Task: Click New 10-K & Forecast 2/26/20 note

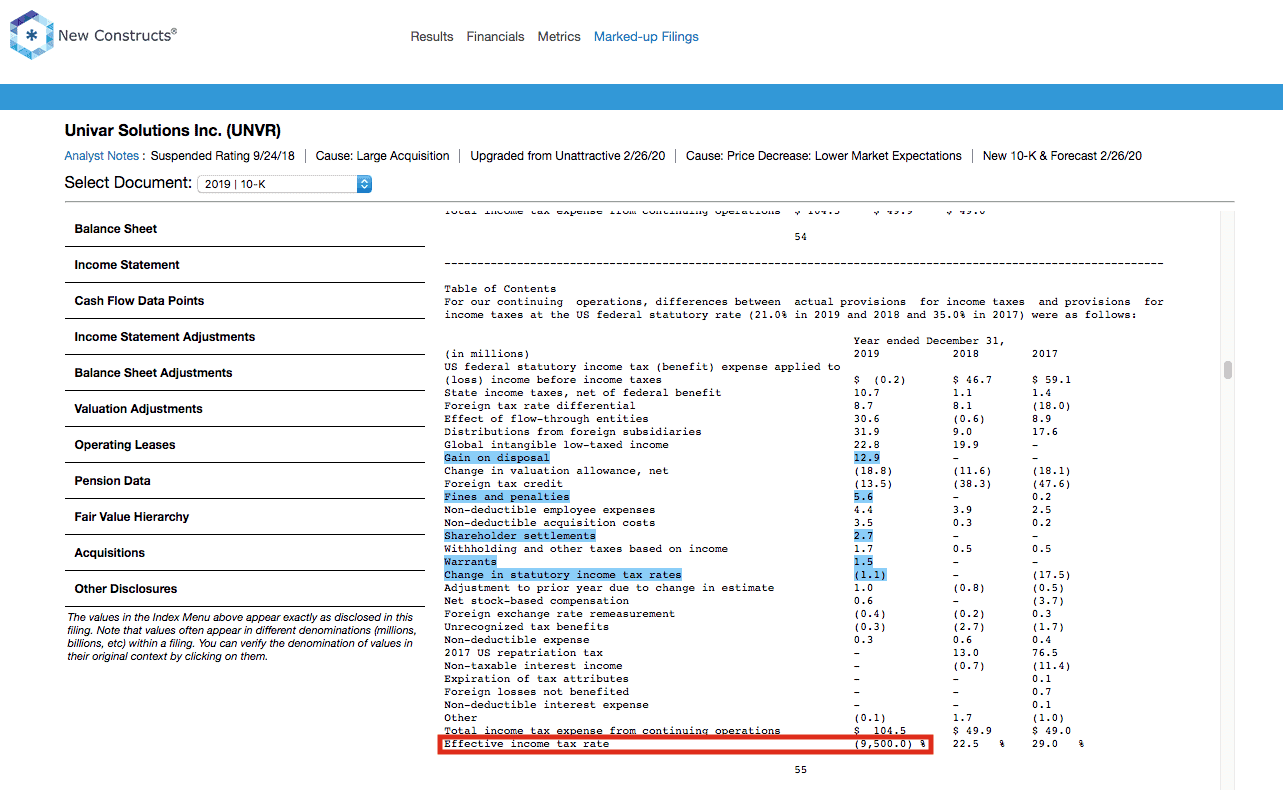Action: [1062, 156]
